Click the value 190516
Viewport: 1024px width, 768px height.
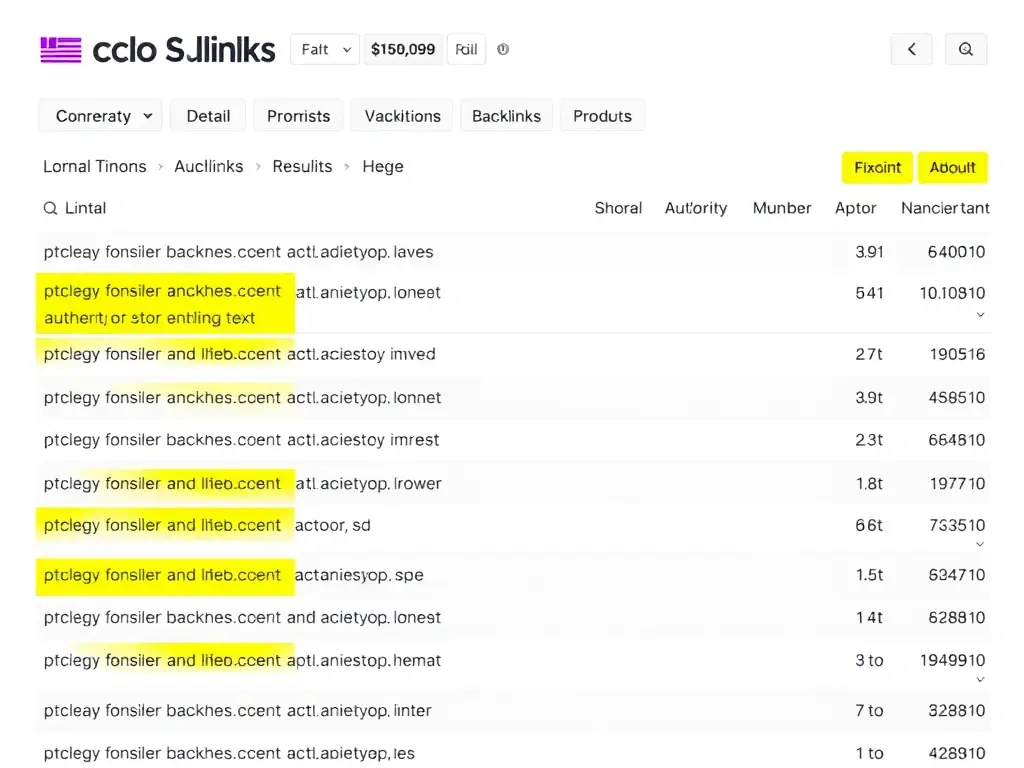(957, 354)
